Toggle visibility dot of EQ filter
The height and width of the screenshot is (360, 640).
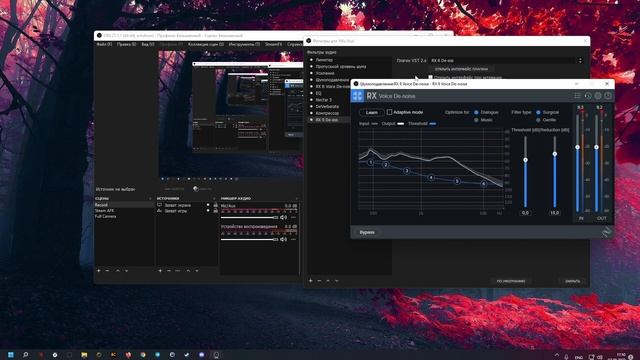point(311,93)
